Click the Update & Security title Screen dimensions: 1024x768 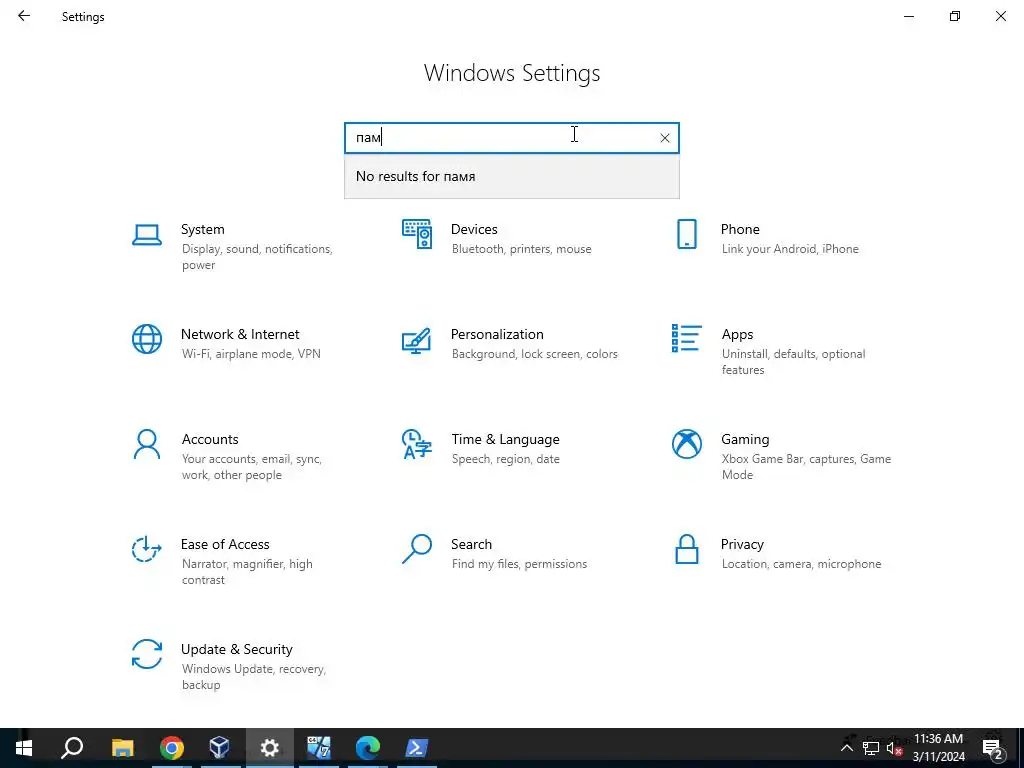236,650
